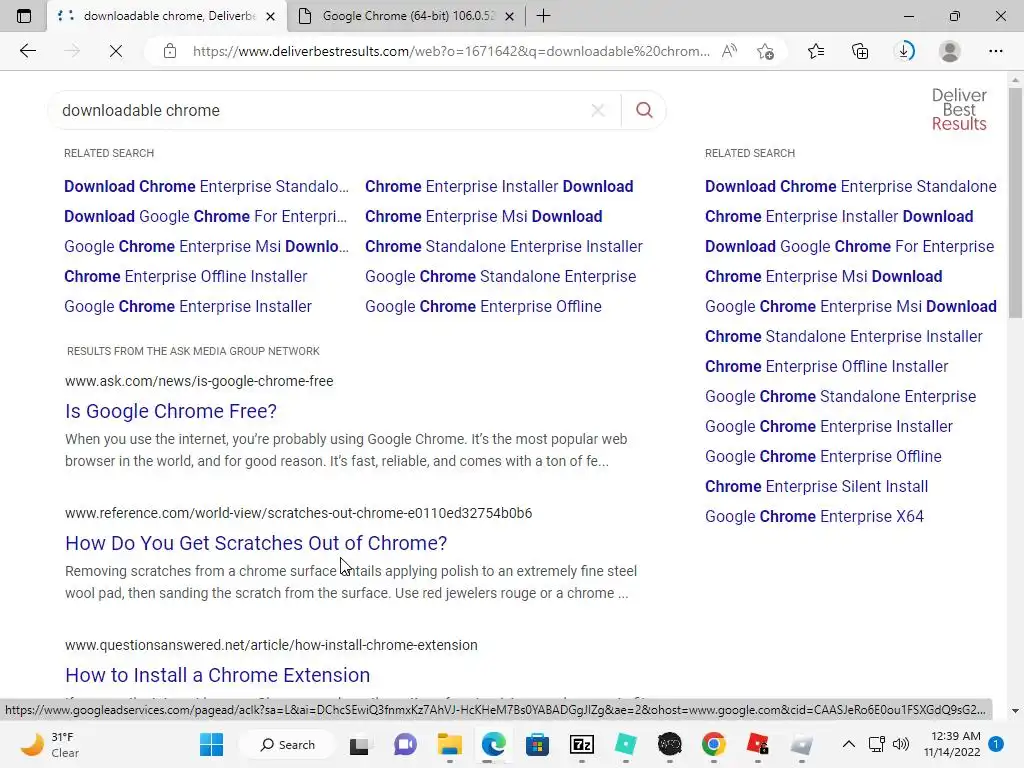
Task: Open the tab actions menu icon
Action: point(24,16)
